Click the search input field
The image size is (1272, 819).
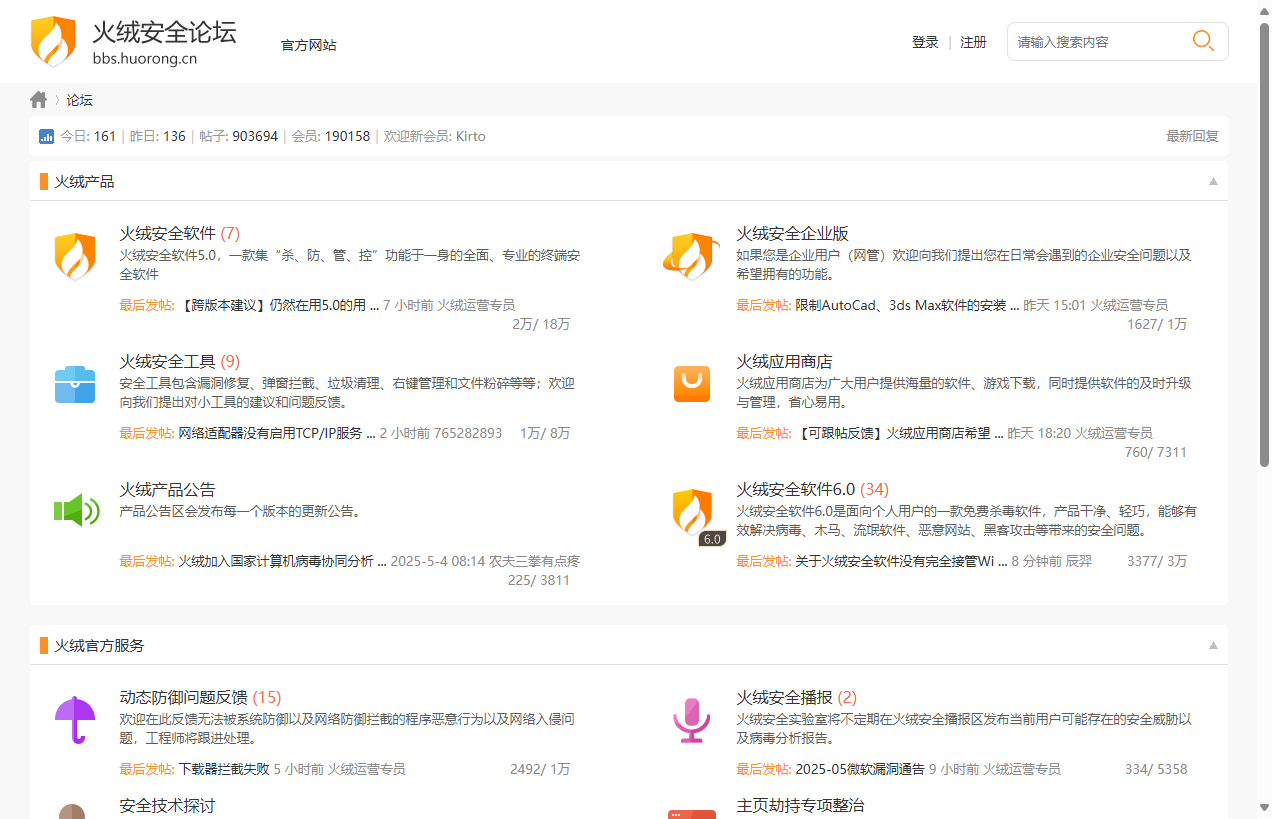(x=1090, y=41)
